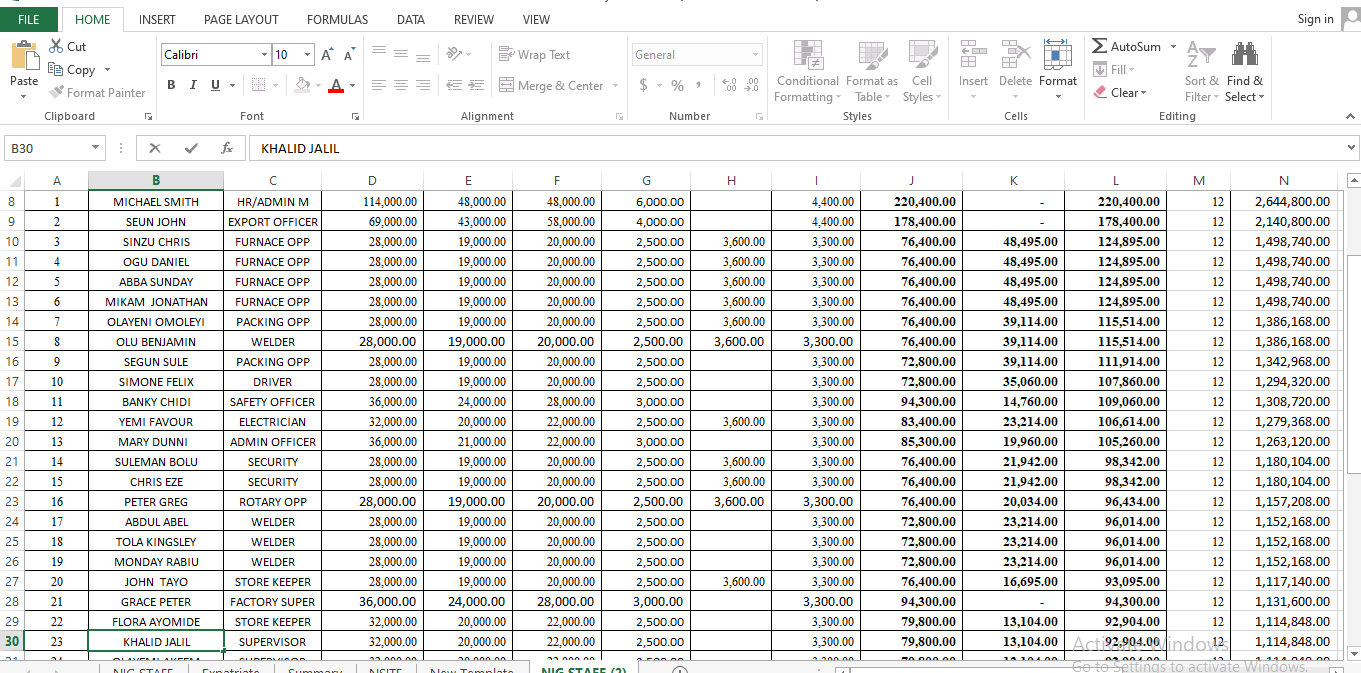Expand the Paste options arrow

(24, 97)
